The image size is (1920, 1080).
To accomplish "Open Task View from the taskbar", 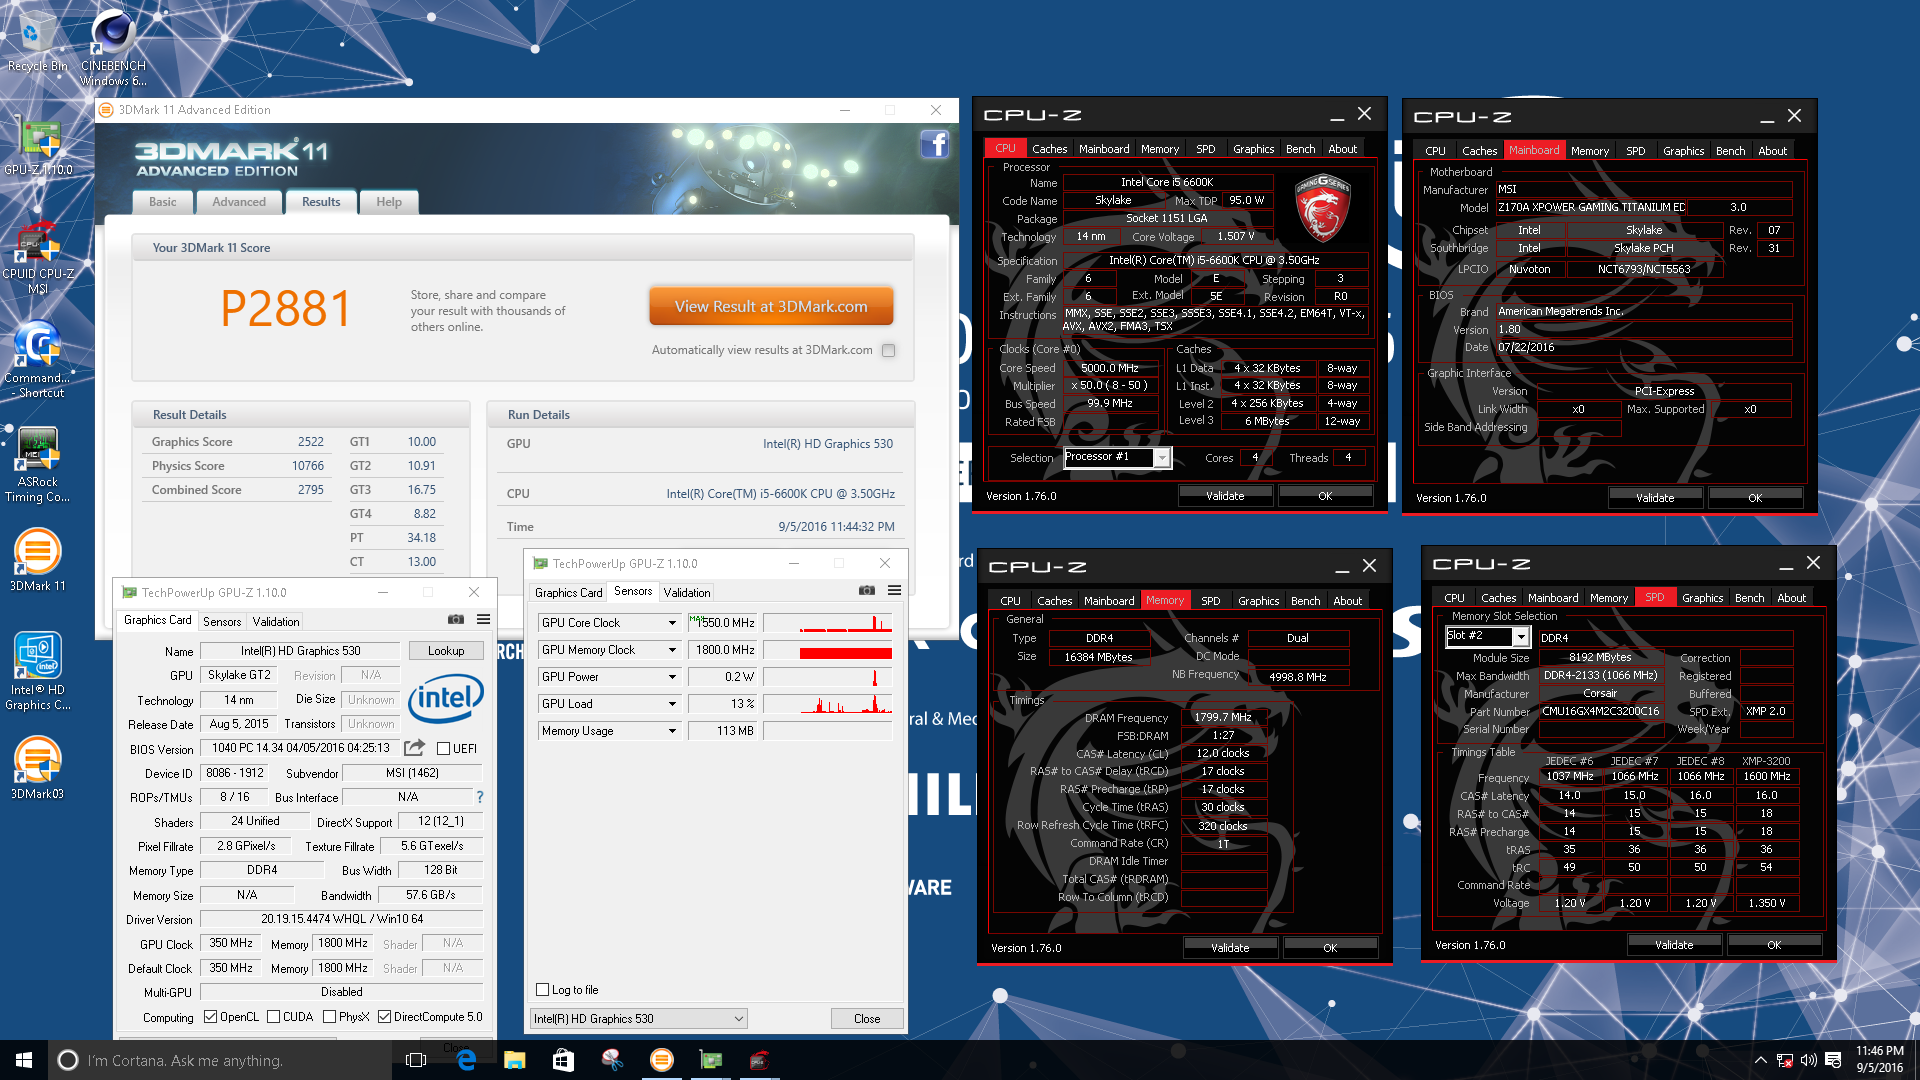I will point(416,1060).
